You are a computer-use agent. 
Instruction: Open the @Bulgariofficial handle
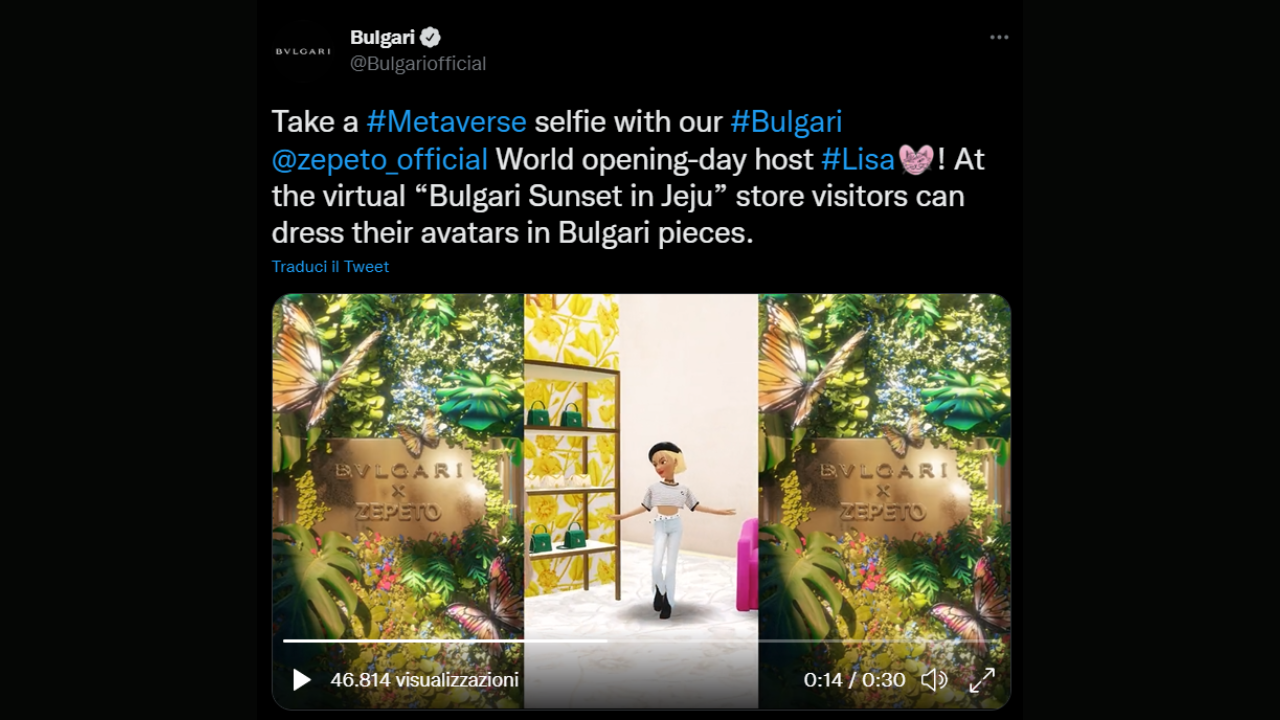pos(418,64)
